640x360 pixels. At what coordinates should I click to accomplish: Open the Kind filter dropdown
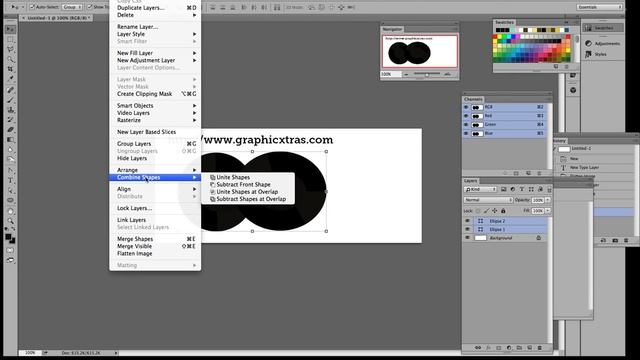[x=480, y=189]
